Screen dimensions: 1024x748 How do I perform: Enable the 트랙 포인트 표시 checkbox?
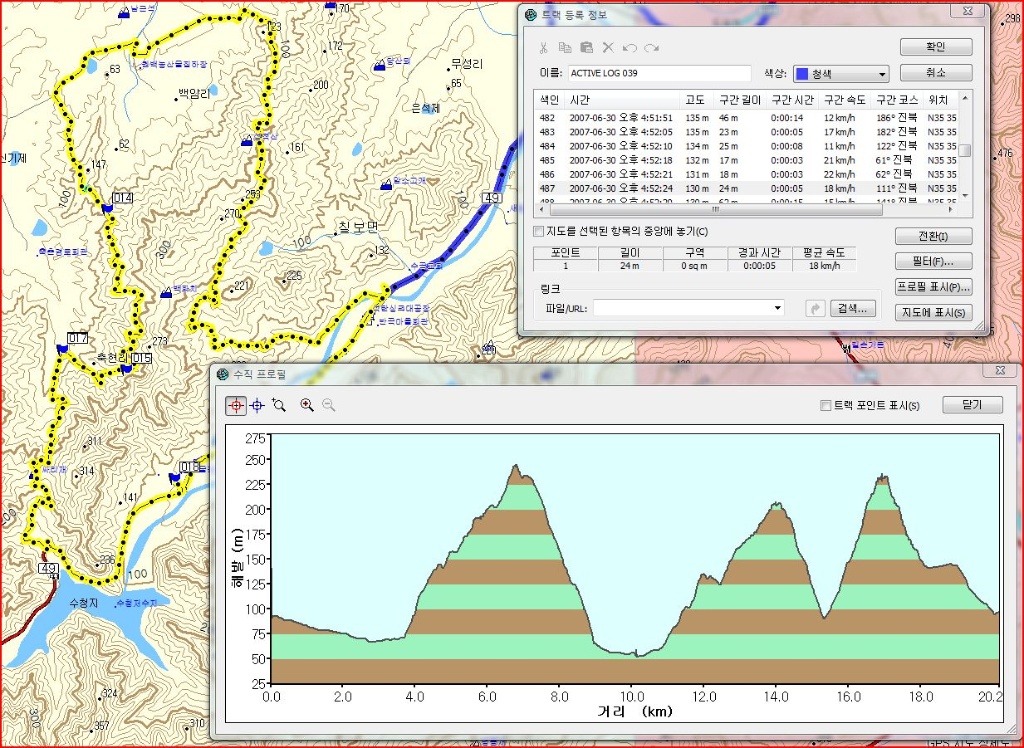pos(825,406)
